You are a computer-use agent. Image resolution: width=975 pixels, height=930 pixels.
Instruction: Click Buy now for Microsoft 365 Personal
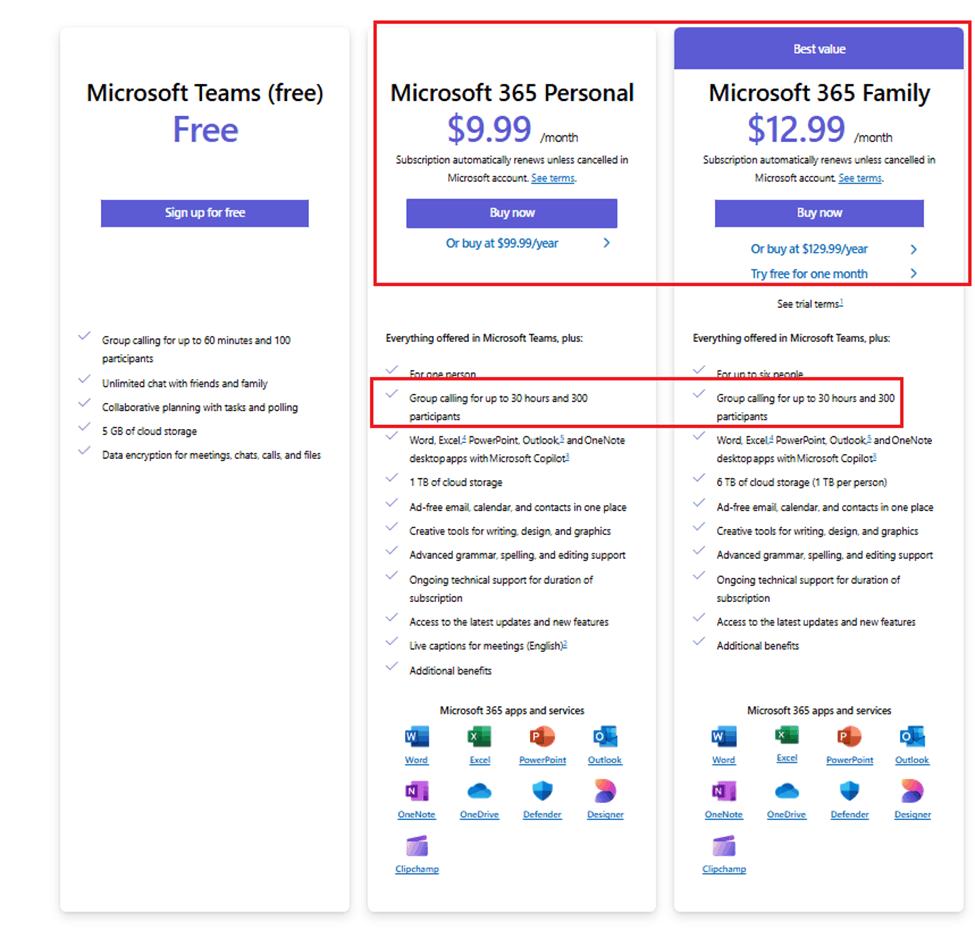512,213
